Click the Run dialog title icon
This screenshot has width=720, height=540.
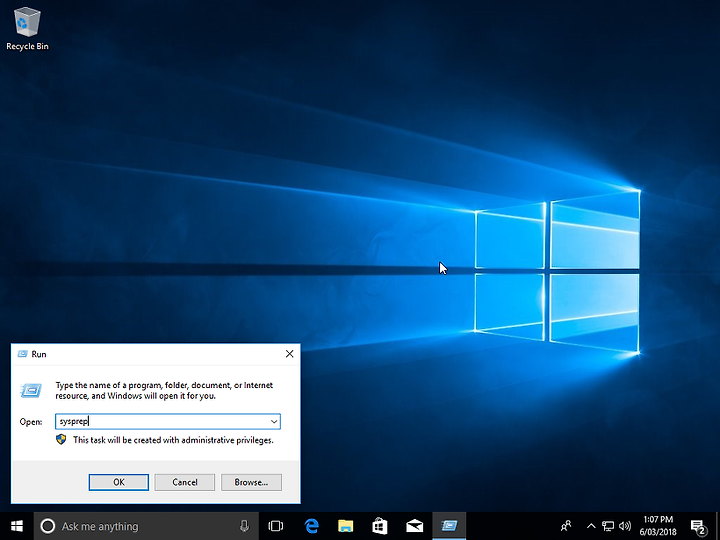[22, 354]
